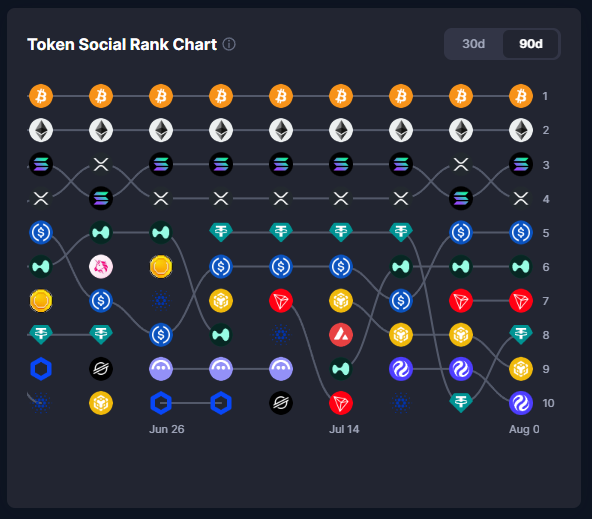Click Chainlink hexagon icon directly above Jun 26
This screenshot has width=592, height=519.
[x=161, y=403]
